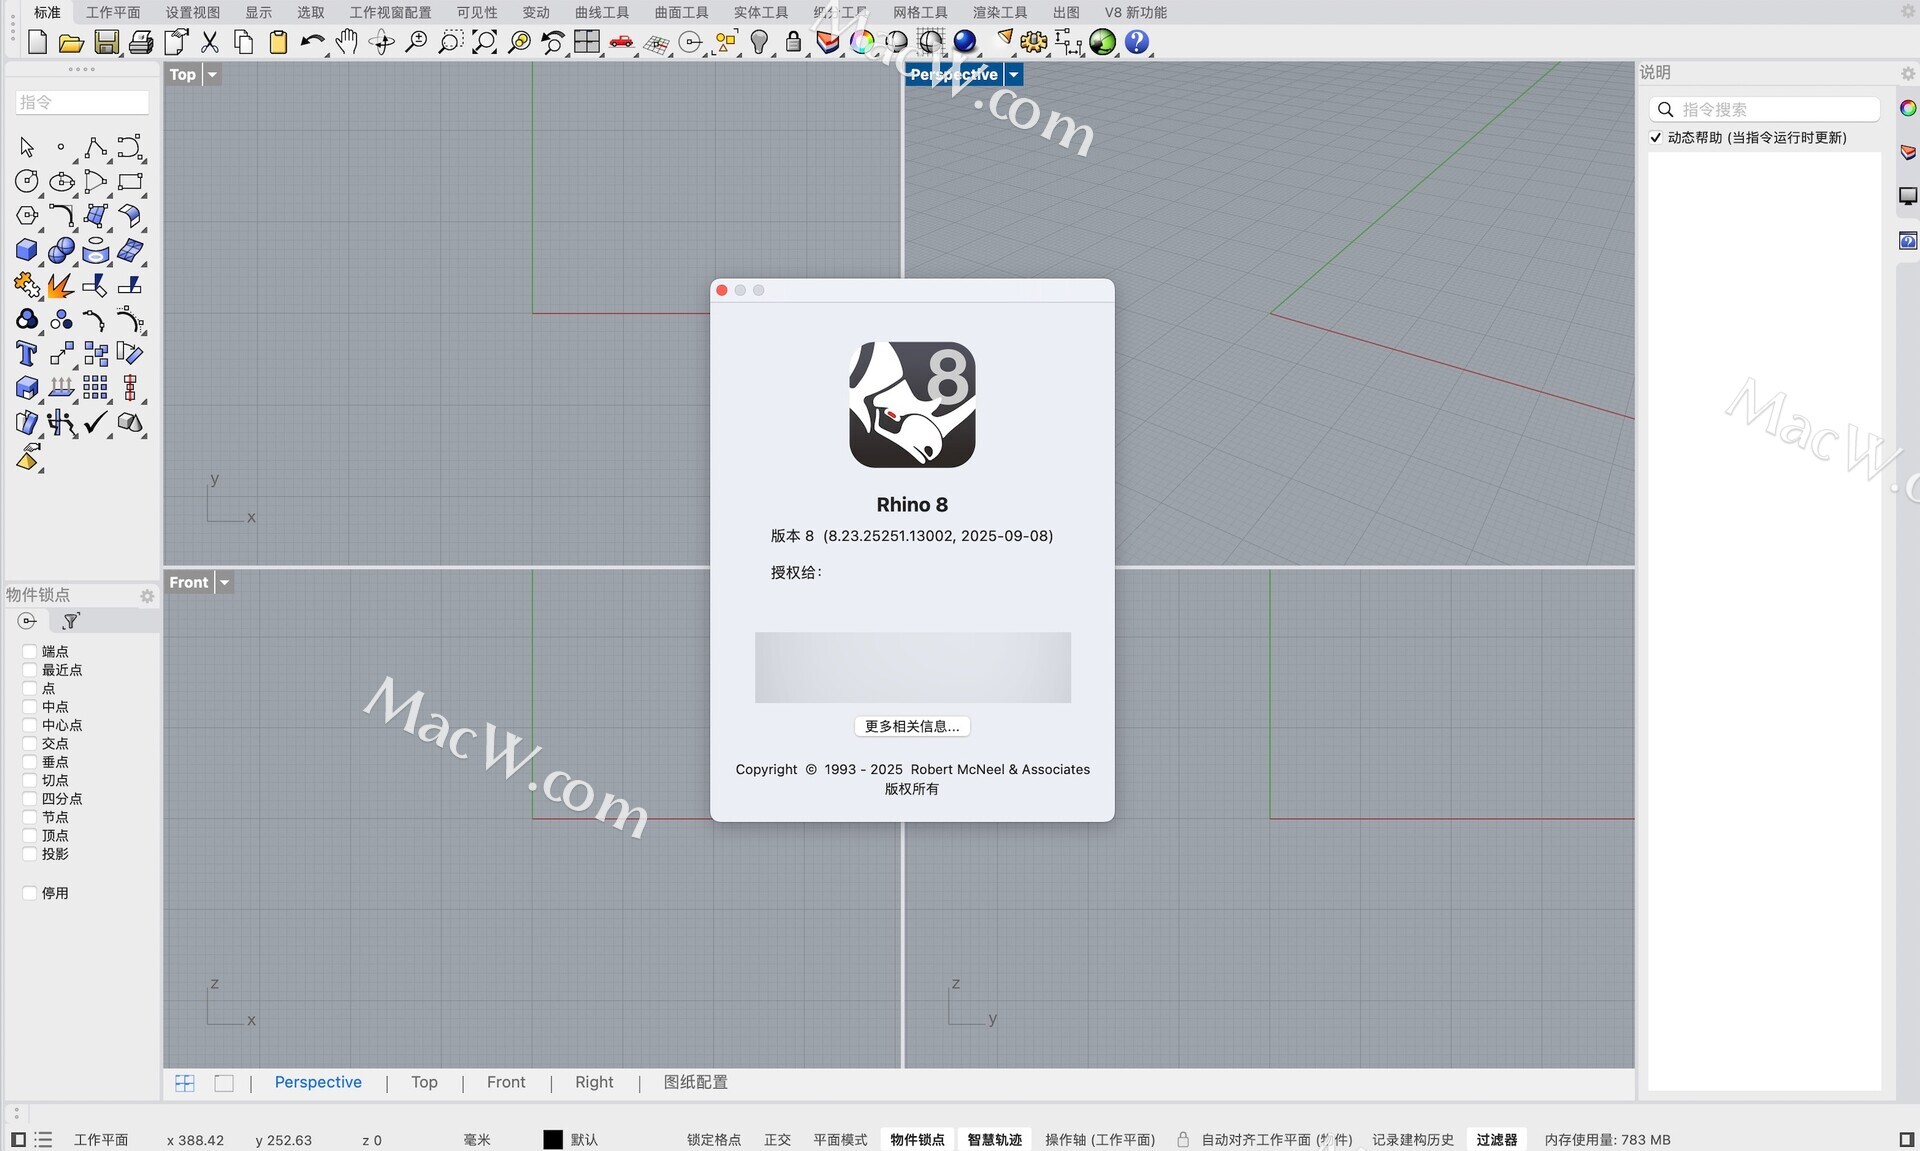Click the Explode tool icon
1920x1151 pixels.
[x=62, y=286]
